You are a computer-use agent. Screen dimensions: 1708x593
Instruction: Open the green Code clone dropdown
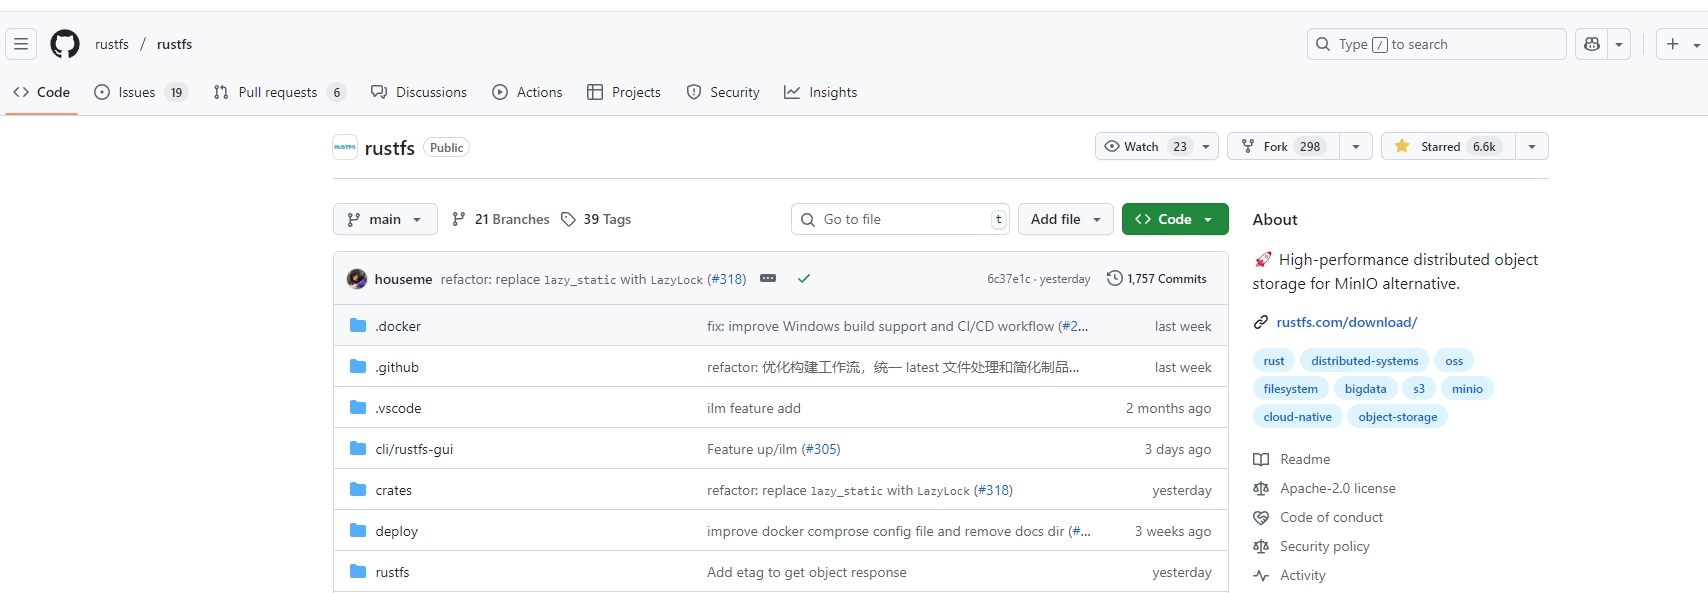(1175, 219)
